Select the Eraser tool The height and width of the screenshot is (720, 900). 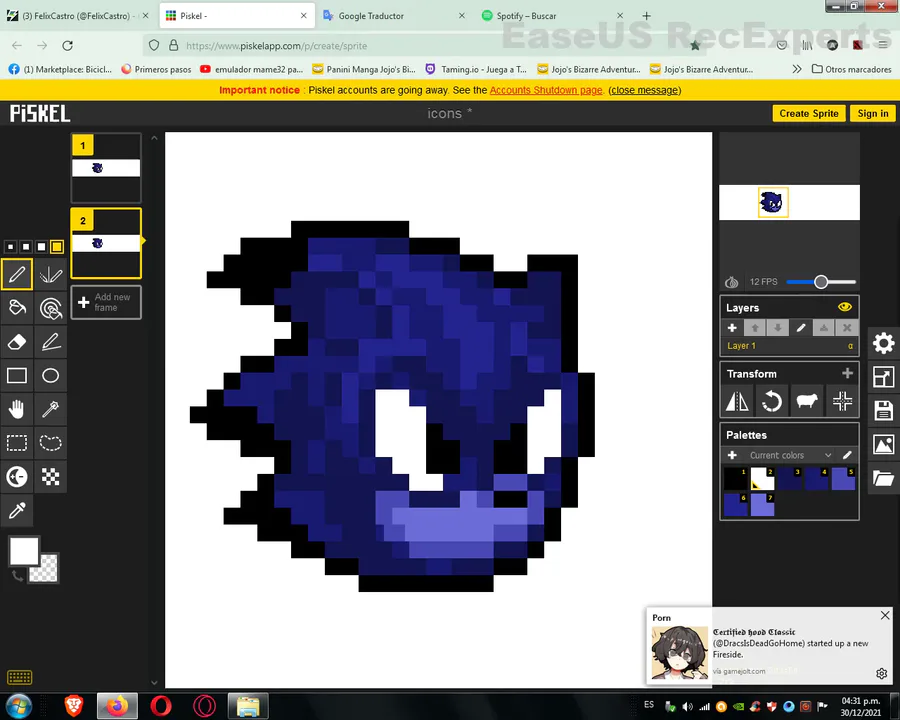tap(17, 342)
